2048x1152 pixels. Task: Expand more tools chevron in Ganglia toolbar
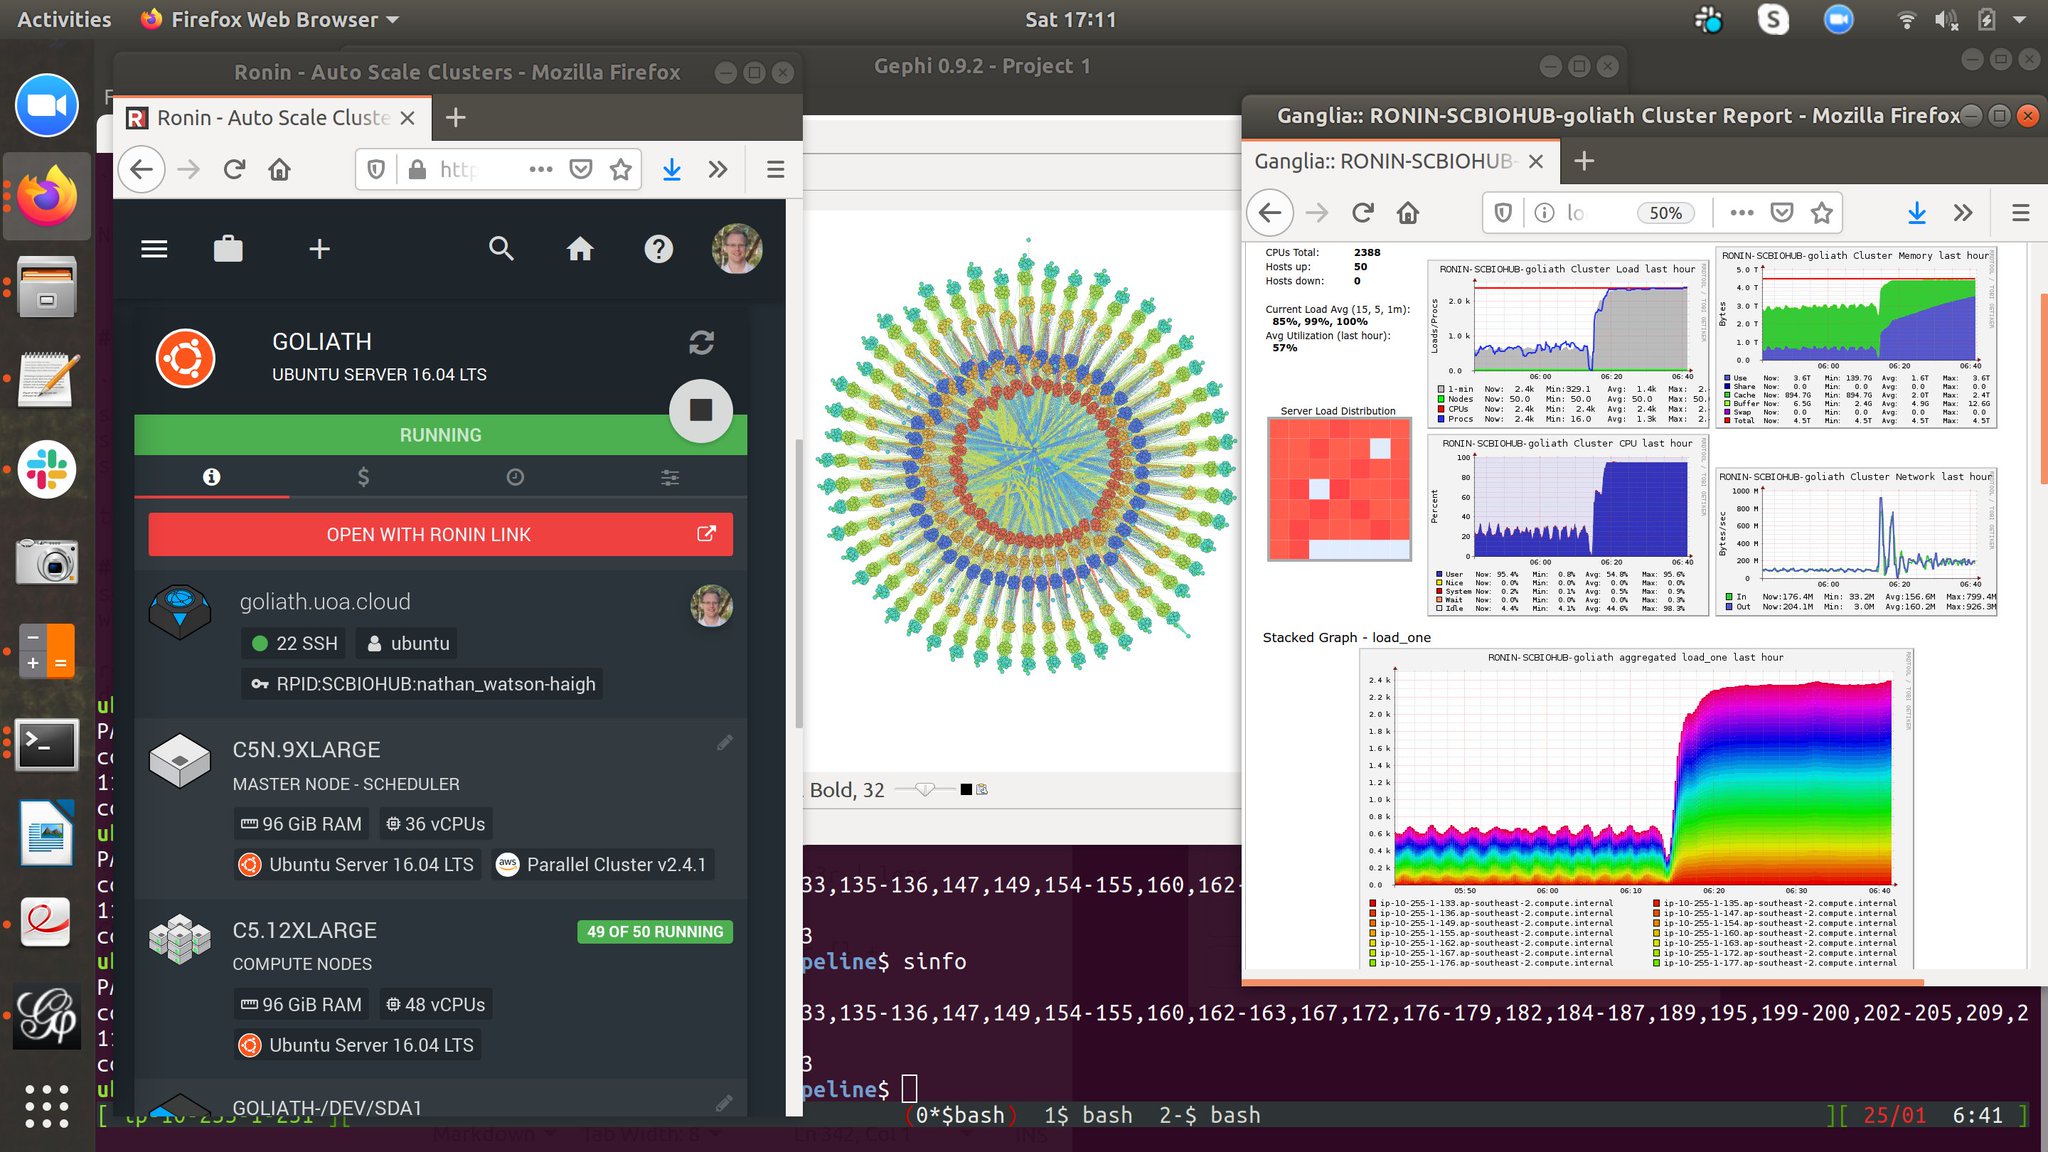point(1963,213)
